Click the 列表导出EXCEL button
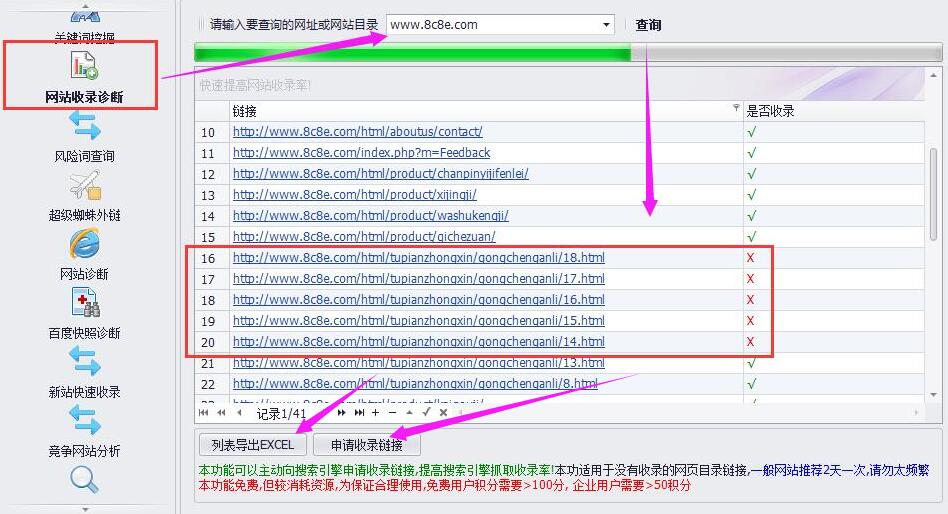The height and width of the screenshot is (514, 948). [253, 445]
